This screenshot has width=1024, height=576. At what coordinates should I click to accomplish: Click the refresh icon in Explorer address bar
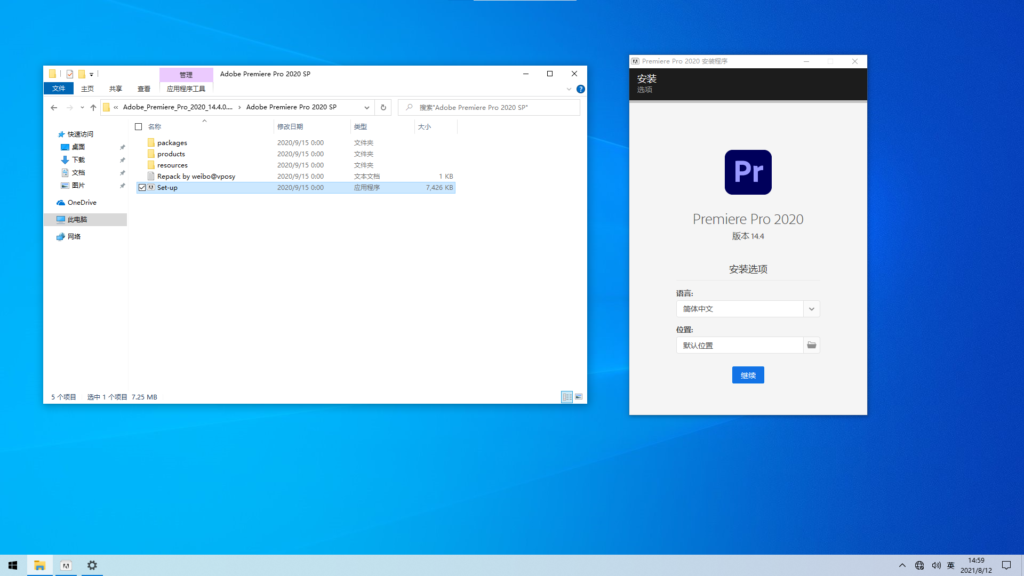point(383,107)
